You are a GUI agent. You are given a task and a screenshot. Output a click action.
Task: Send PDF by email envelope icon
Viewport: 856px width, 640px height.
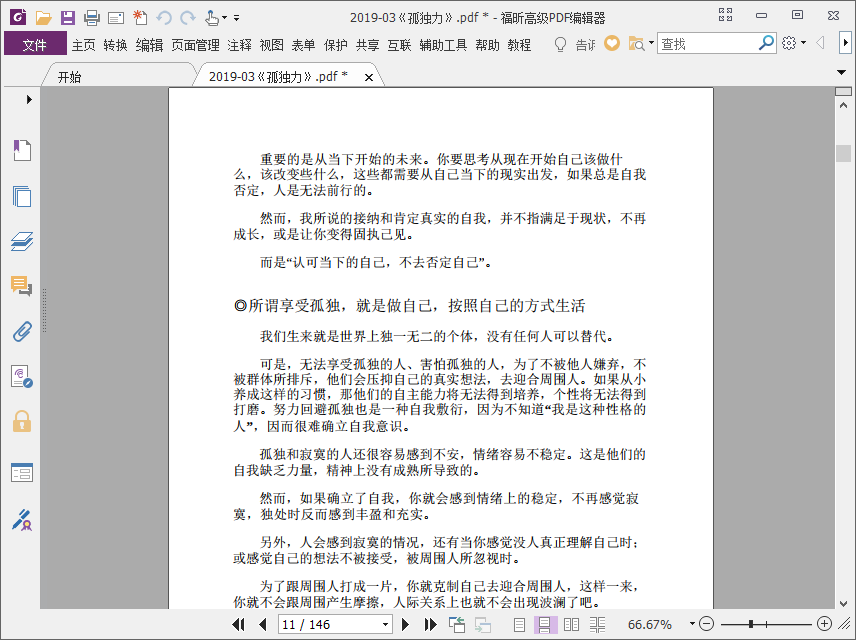pyautogui.click(x=116, y=18)
